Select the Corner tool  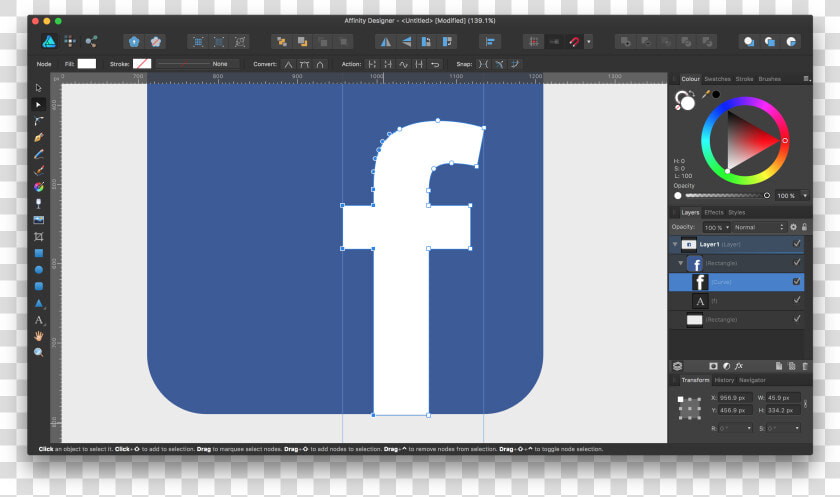point(39,121)
